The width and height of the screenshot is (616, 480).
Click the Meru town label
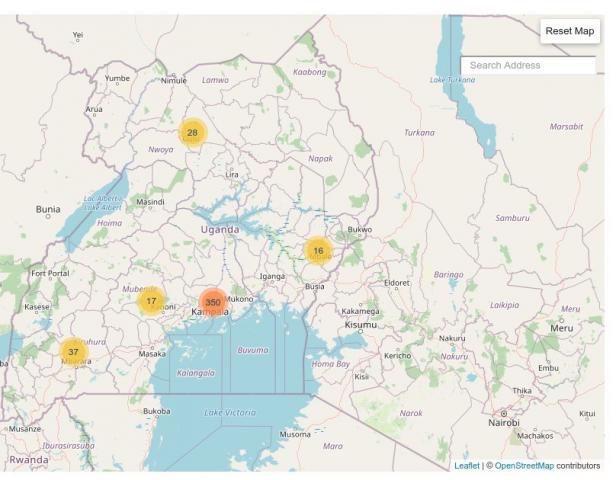tap(562, 328)
